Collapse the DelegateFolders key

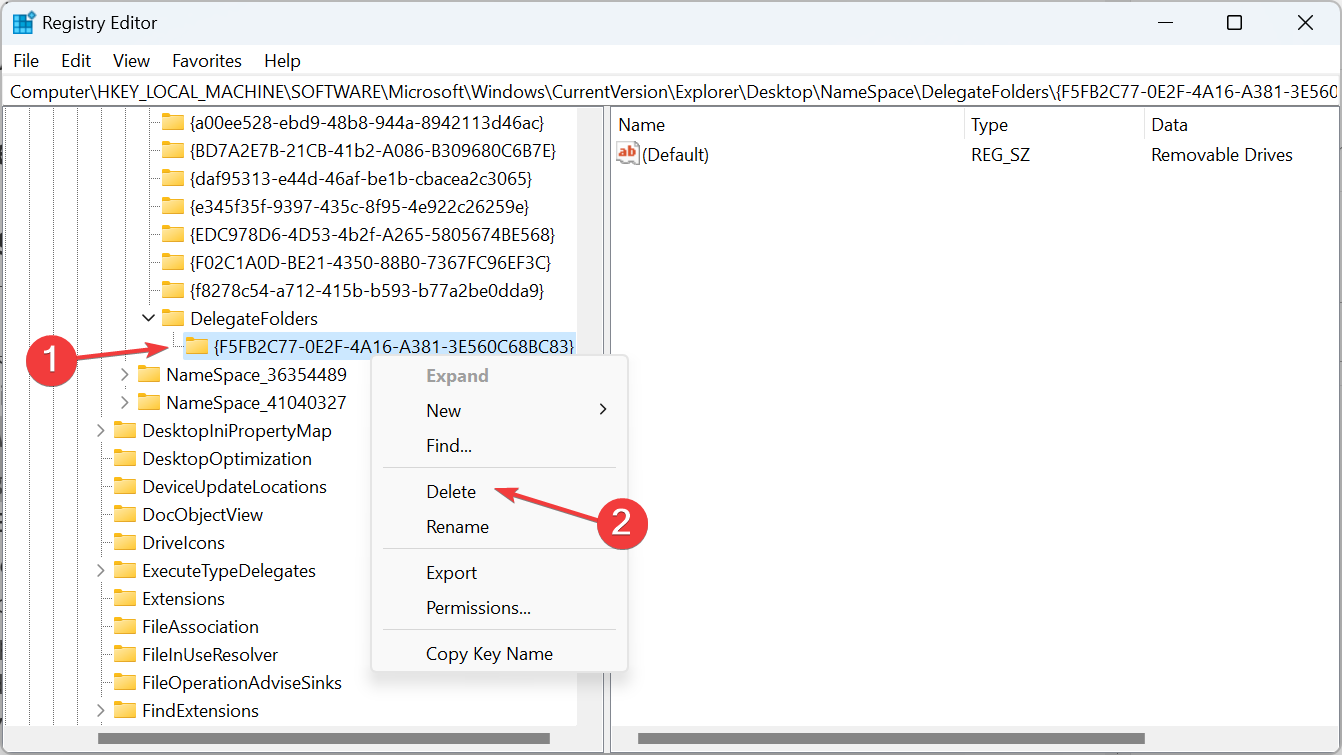149,319
